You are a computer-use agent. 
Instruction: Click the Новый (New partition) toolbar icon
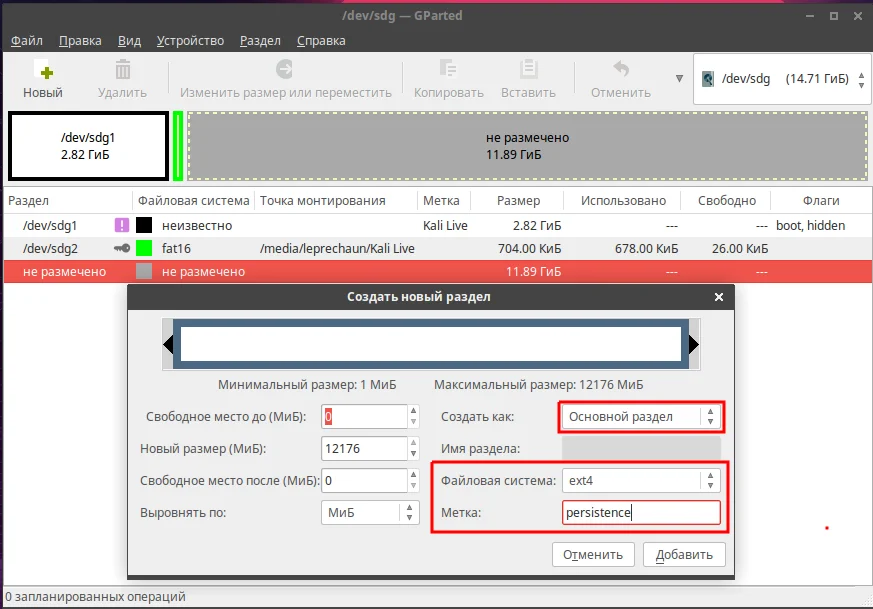[x=43, y=70]
